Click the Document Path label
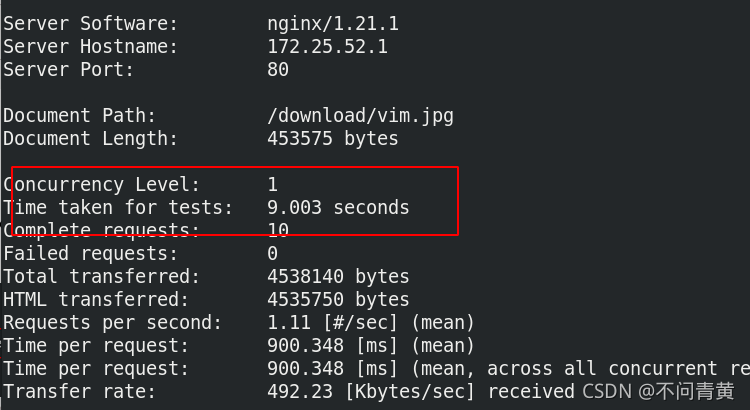750x410 pixels. [x=79, y=116]
